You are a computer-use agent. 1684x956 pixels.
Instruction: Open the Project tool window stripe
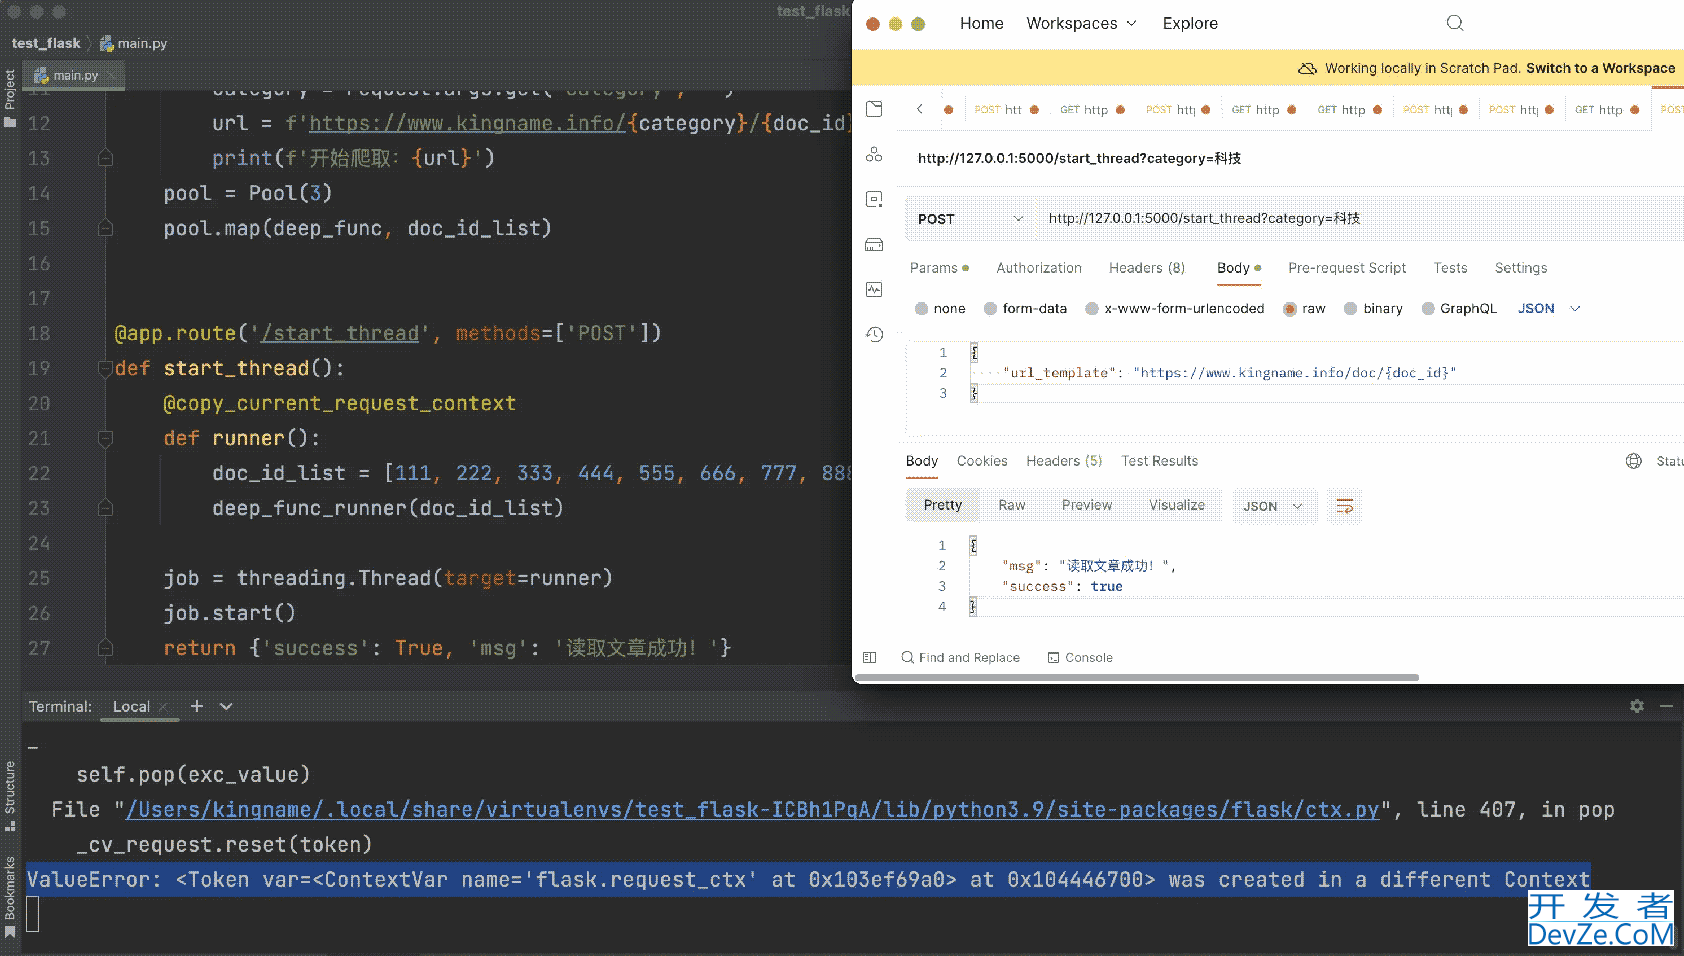tap(10, 98)
